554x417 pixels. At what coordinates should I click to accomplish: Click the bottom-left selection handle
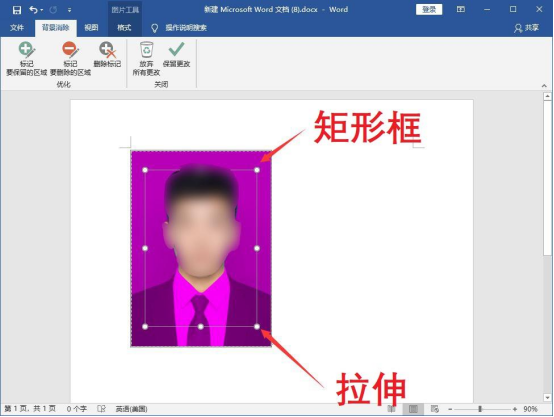click(145, 327)
